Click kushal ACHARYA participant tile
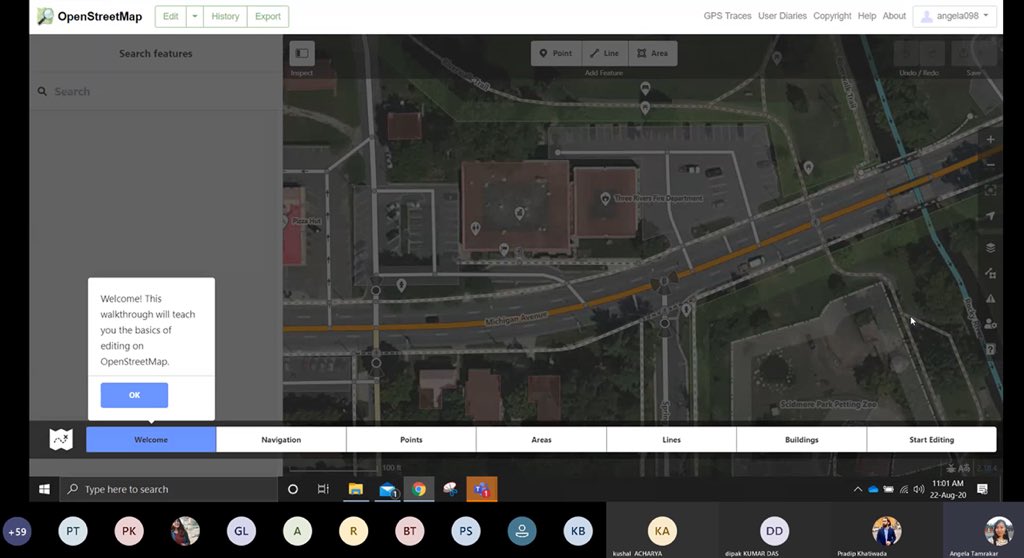 [x=662, y=532]
